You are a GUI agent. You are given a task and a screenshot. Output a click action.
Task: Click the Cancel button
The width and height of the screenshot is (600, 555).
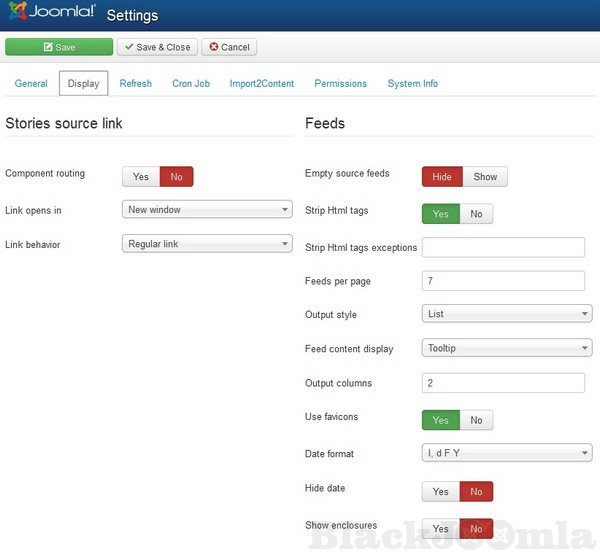pyautogui.click(x=229, y=47)
